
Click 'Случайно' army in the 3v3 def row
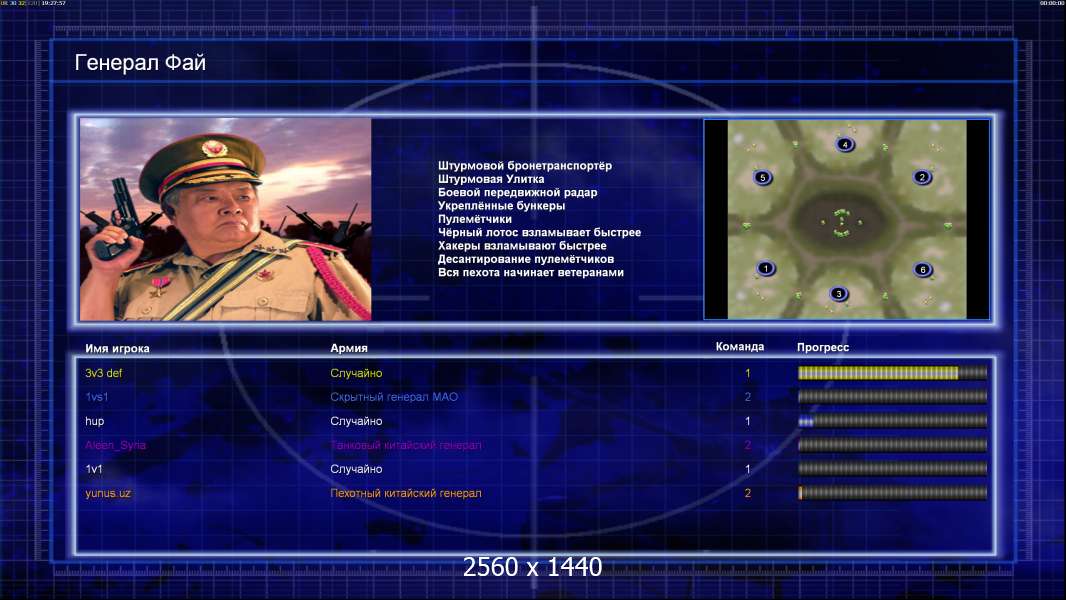356,373
